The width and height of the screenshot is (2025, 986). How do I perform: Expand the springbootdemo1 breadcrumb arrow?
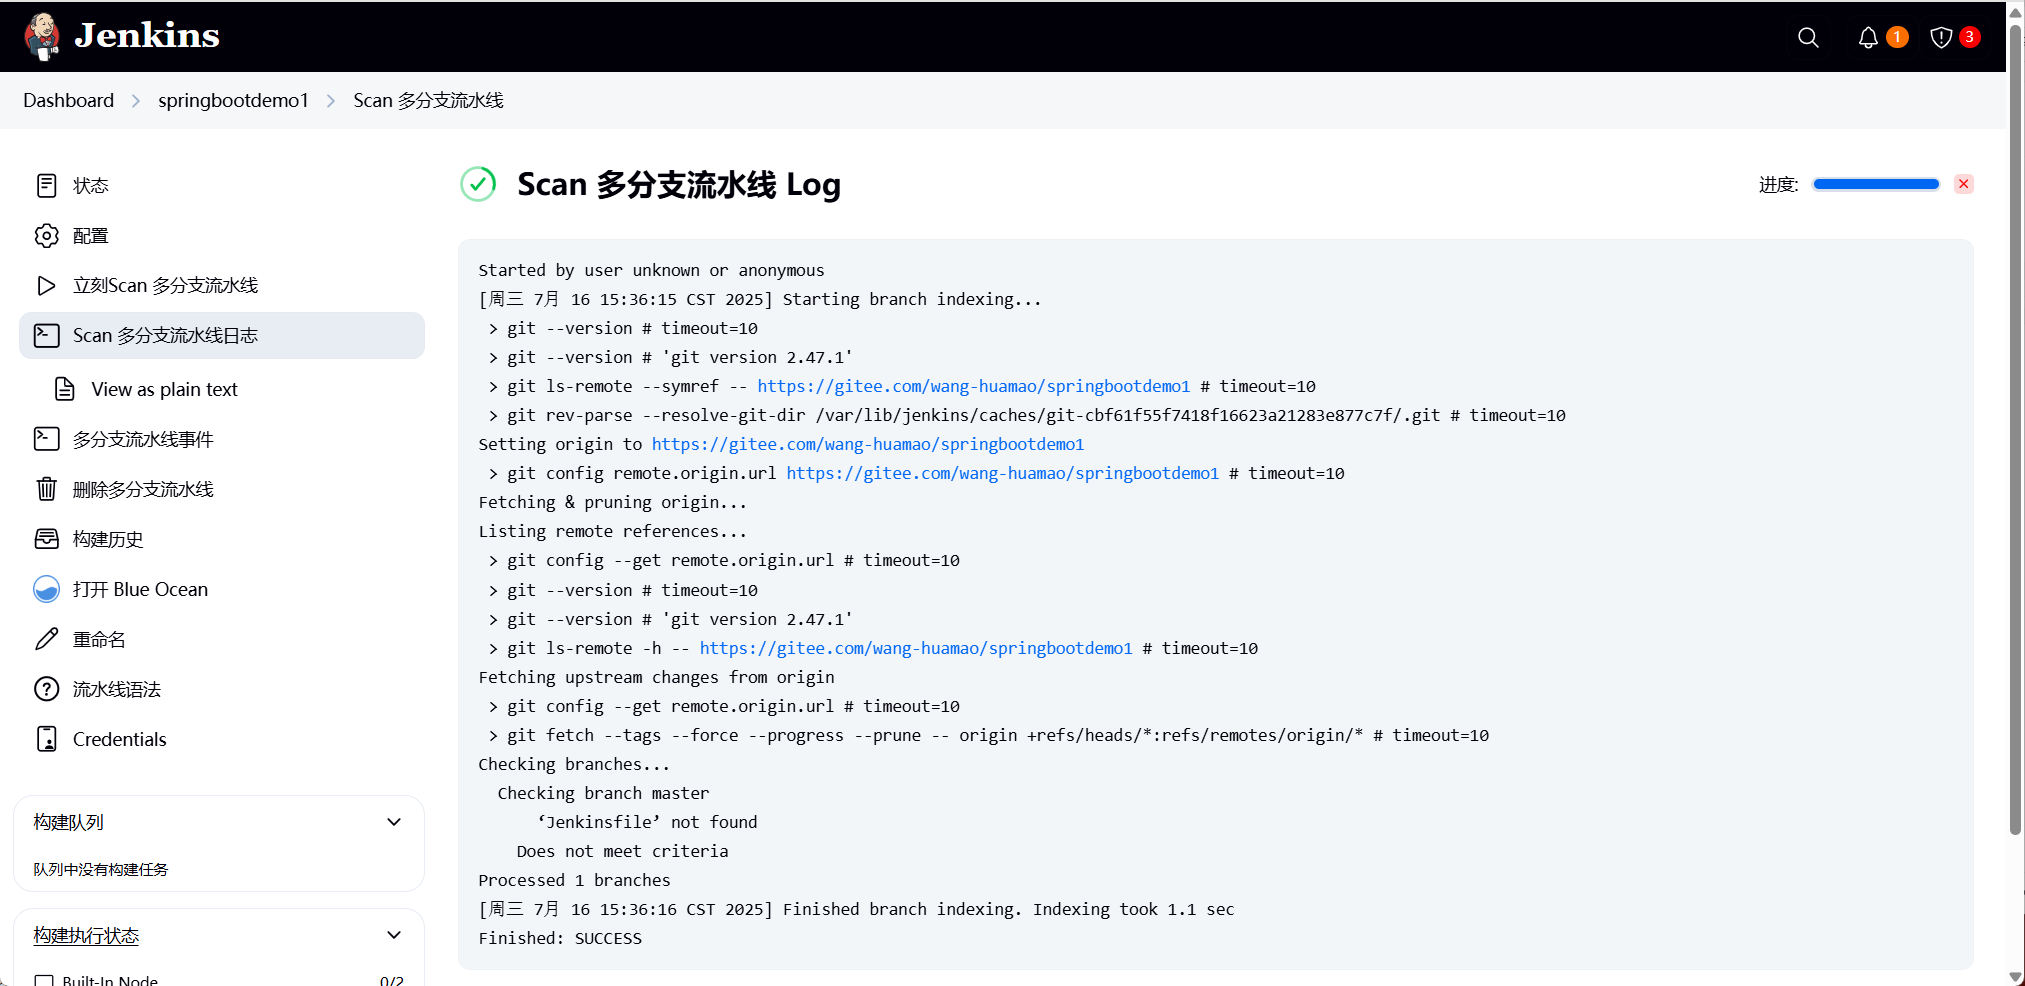(x=331, y=101)
